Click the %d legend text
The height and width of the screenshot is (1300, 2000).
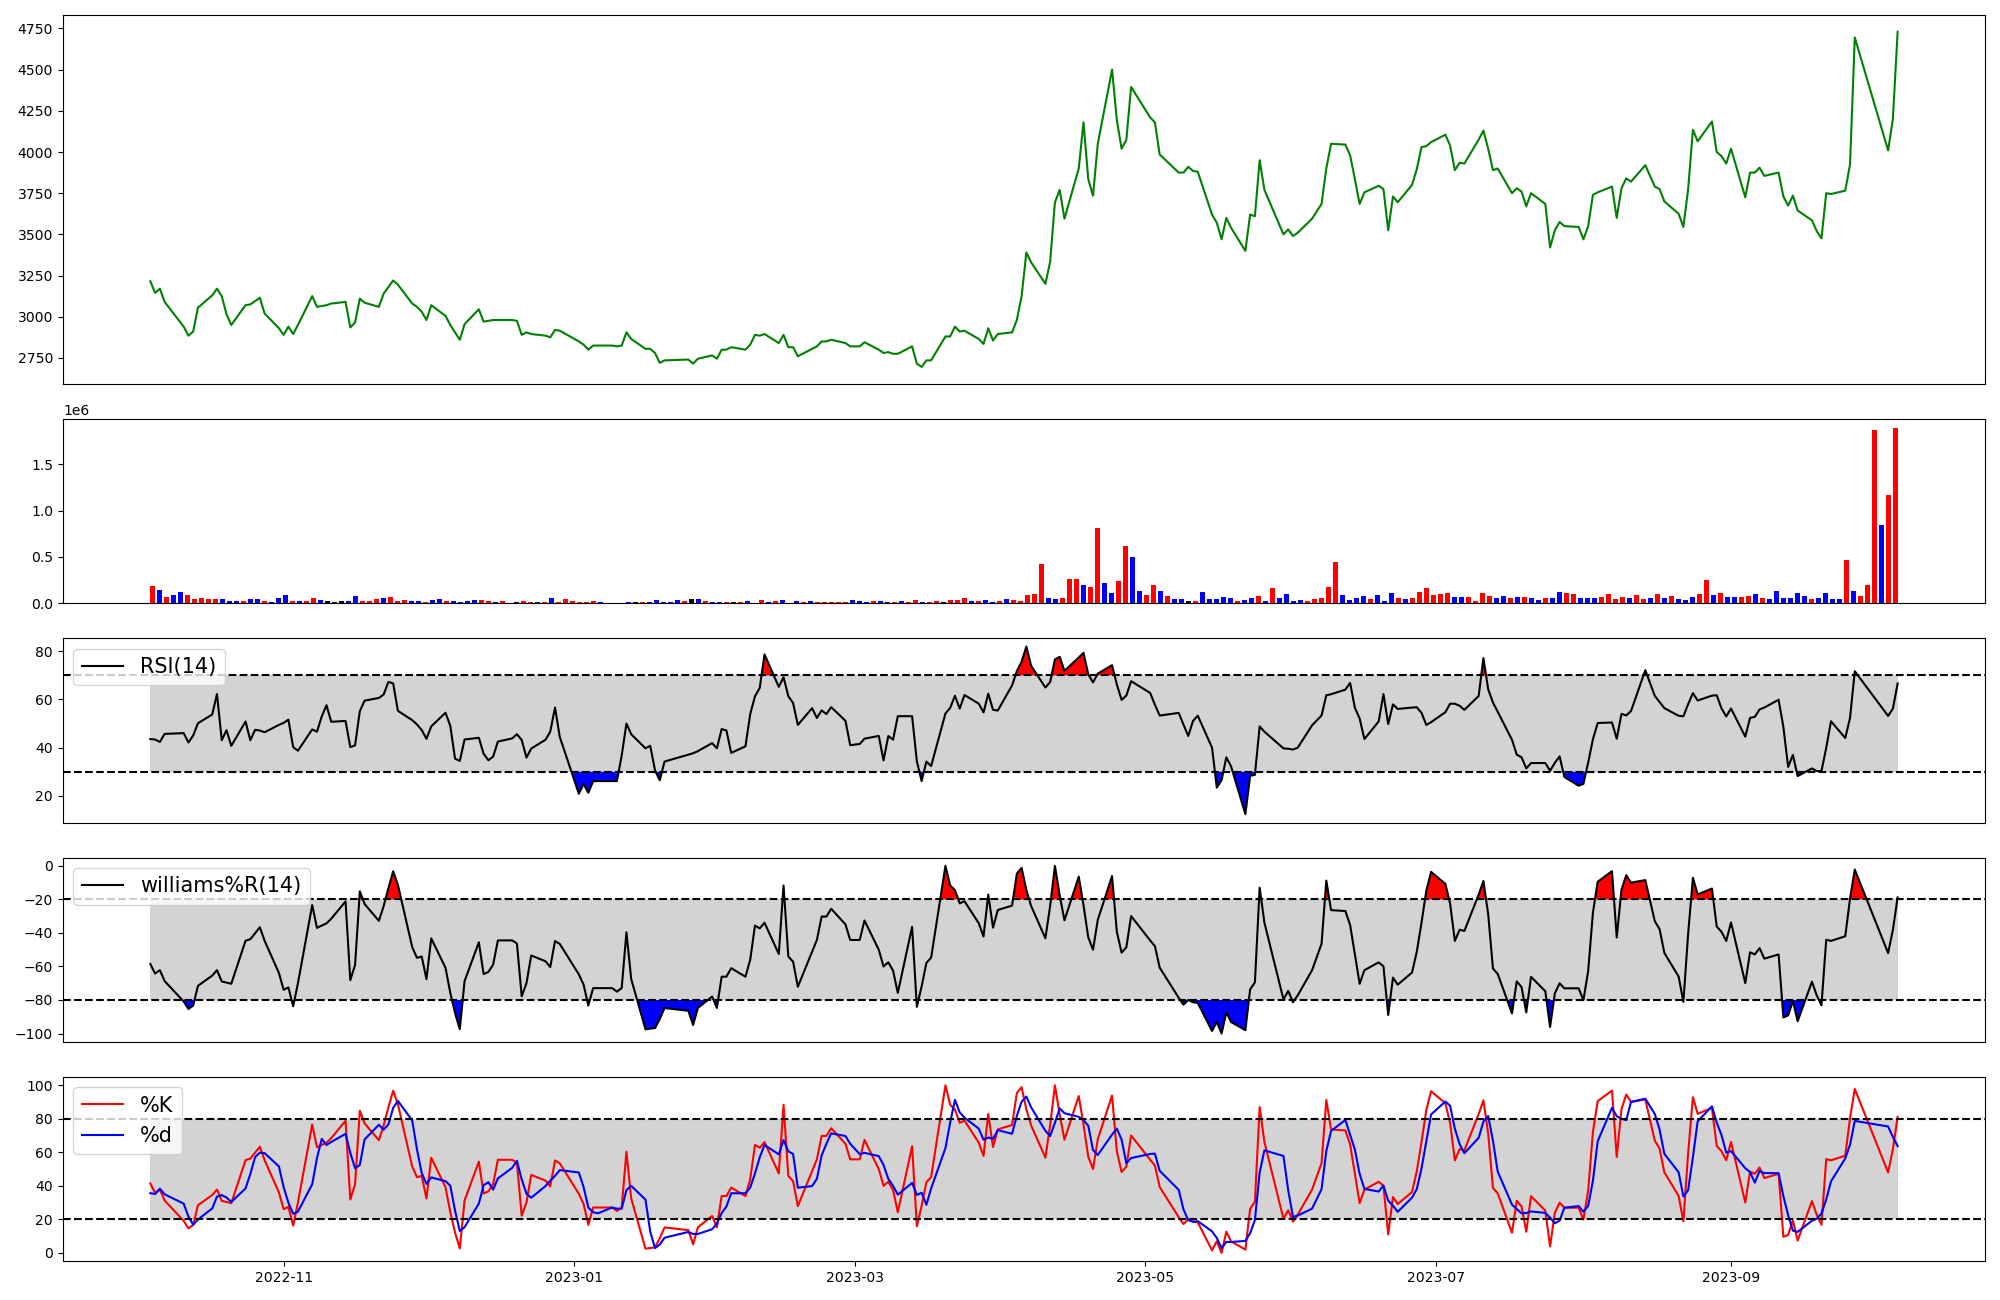pos(156,1135)
